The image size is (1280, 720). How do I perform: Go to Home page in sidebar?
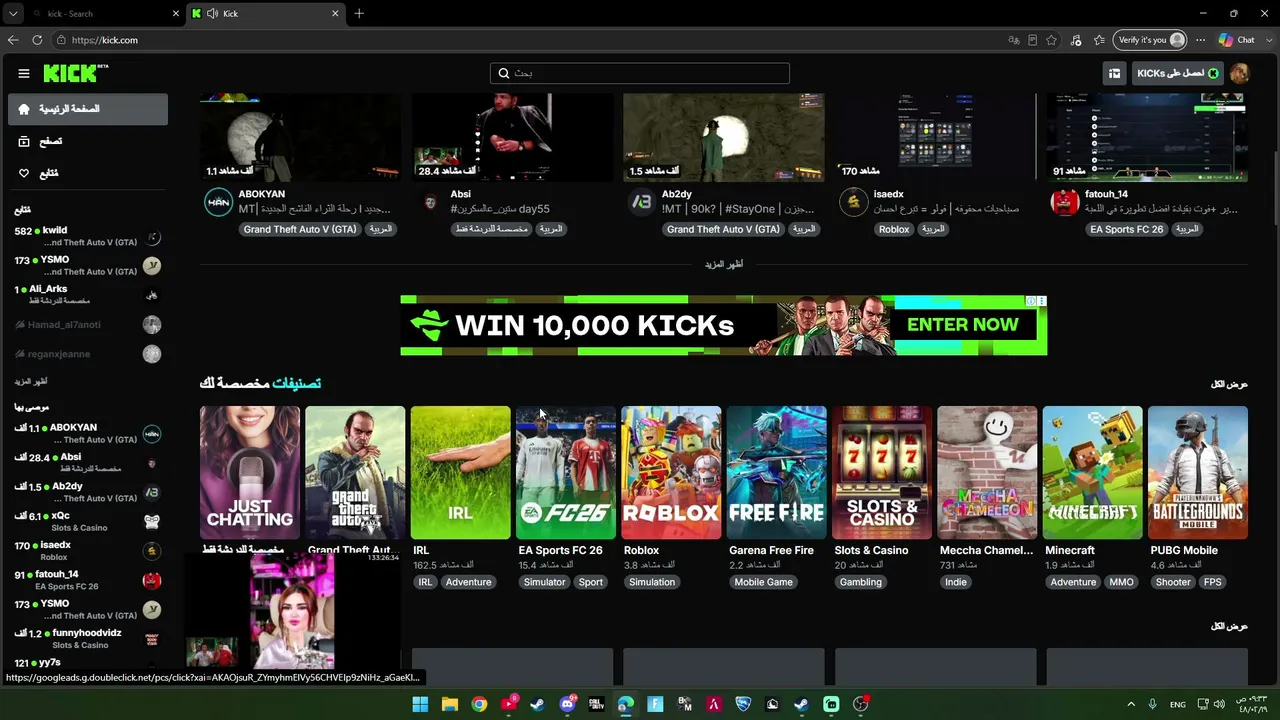(x=88, y=109)
